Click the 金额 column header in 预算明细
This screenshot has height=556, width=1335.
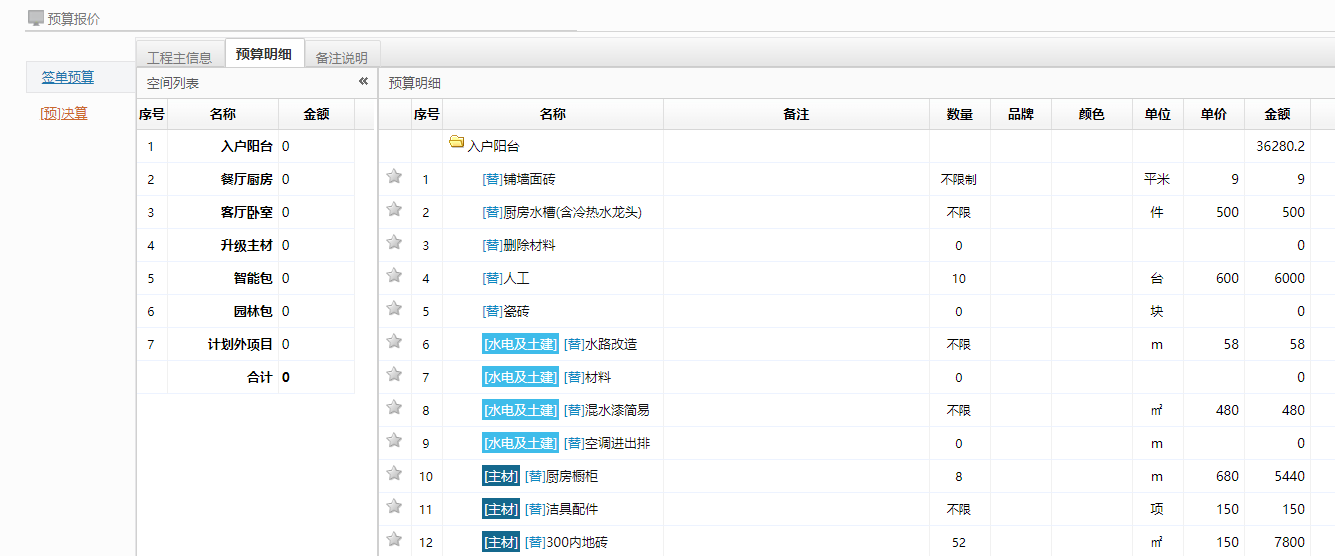pos(1277,114)
